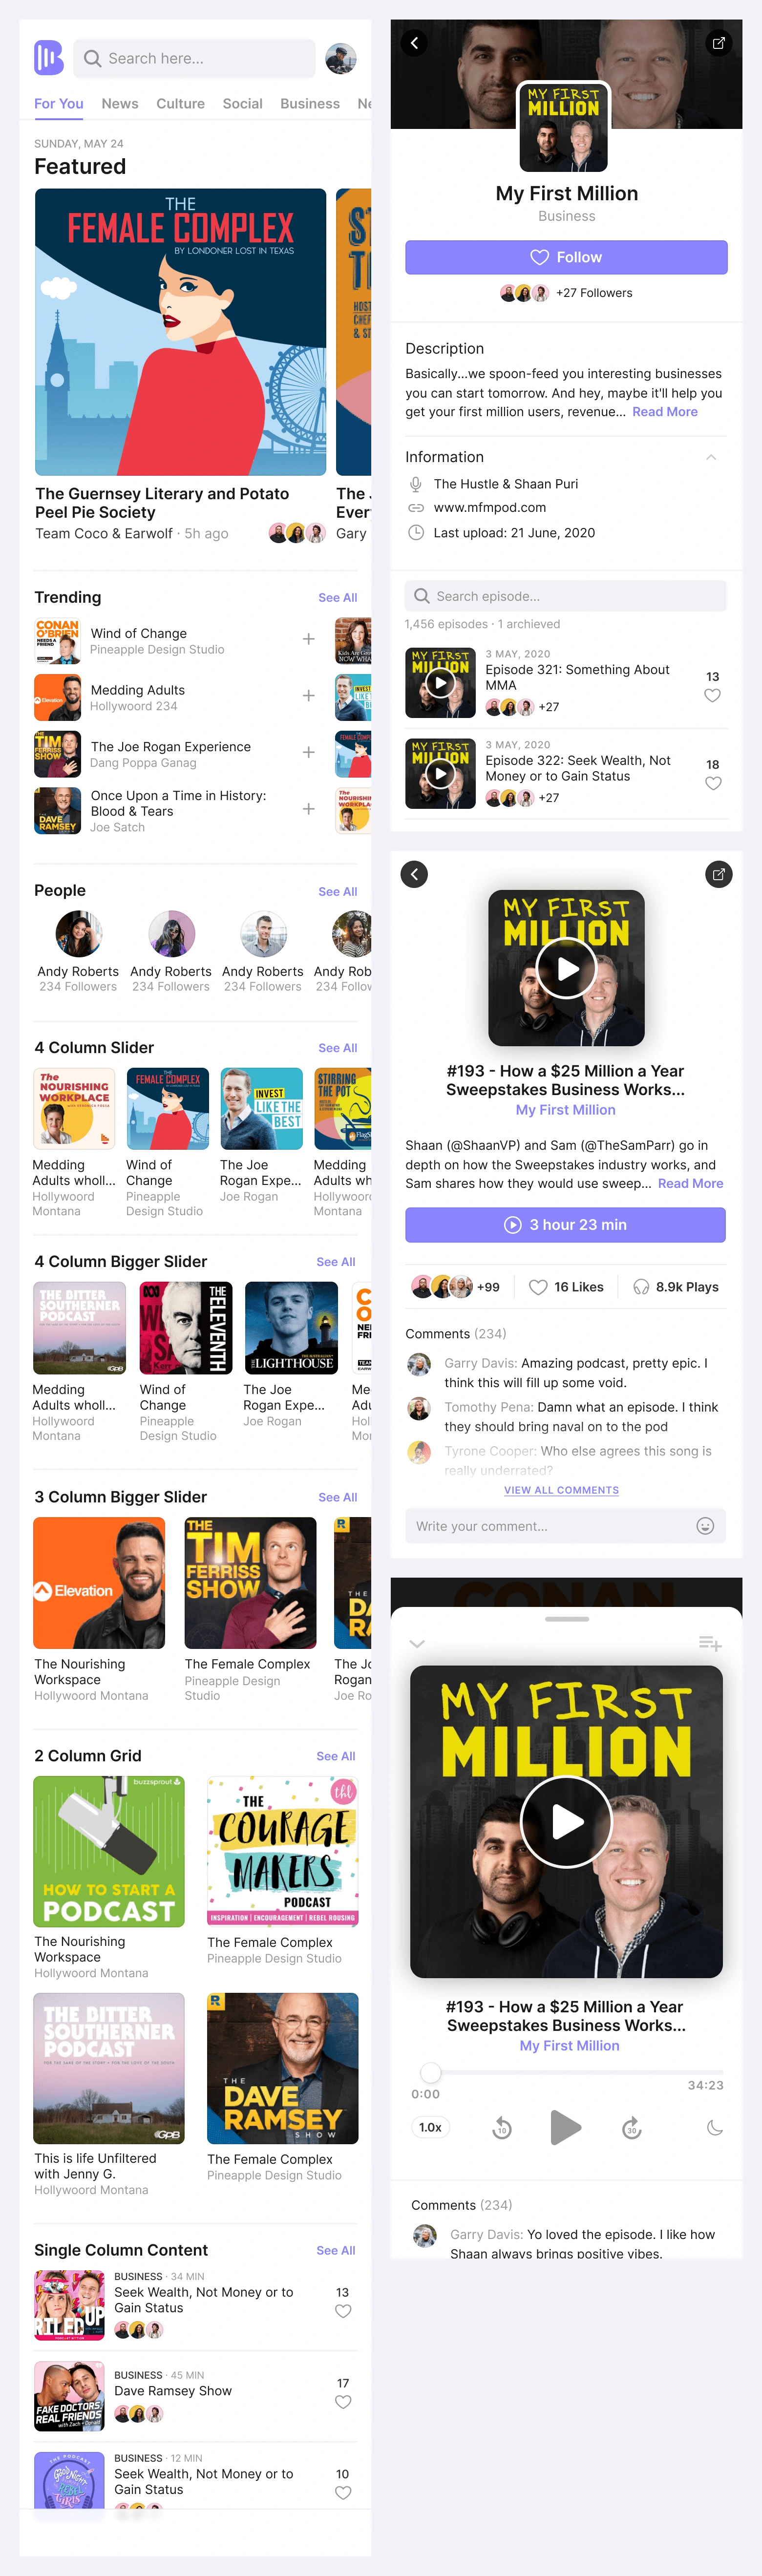Toggle sleep timer moon icon
Screen dimensions: 762x2576
click(x=714, y=2127)
